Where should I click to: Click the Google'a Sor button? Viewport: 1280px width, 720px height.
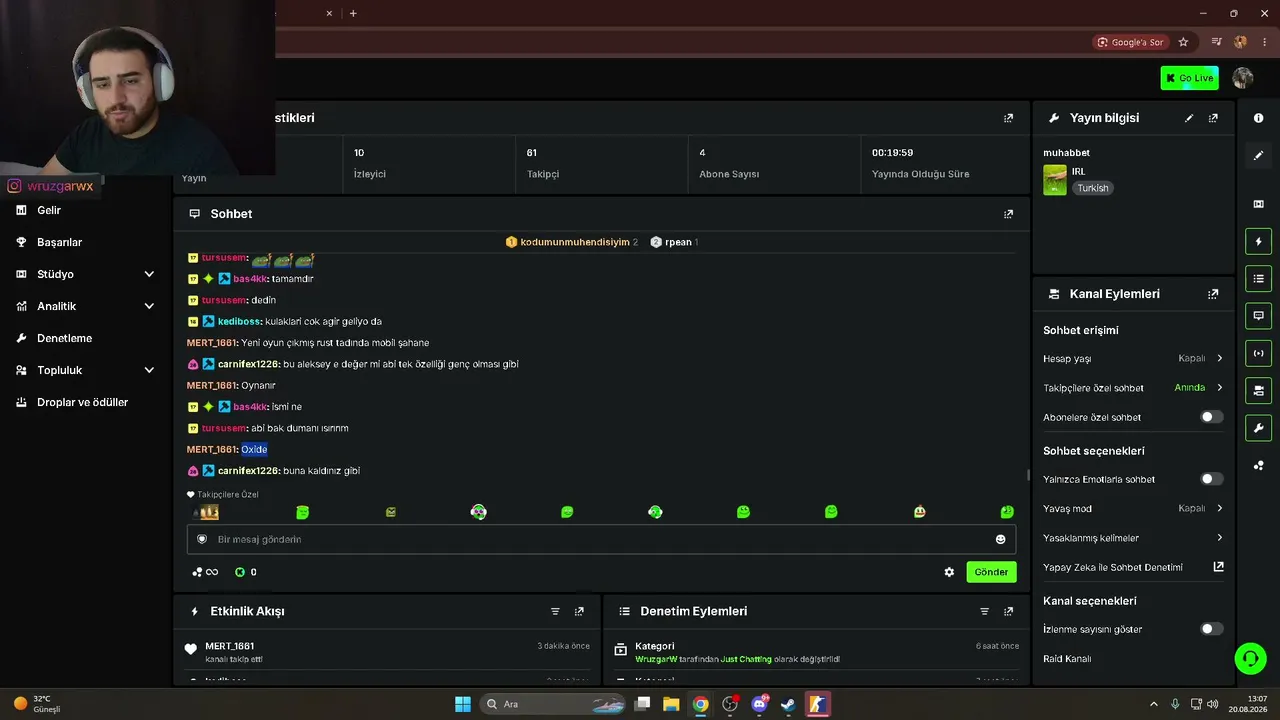1131,42
